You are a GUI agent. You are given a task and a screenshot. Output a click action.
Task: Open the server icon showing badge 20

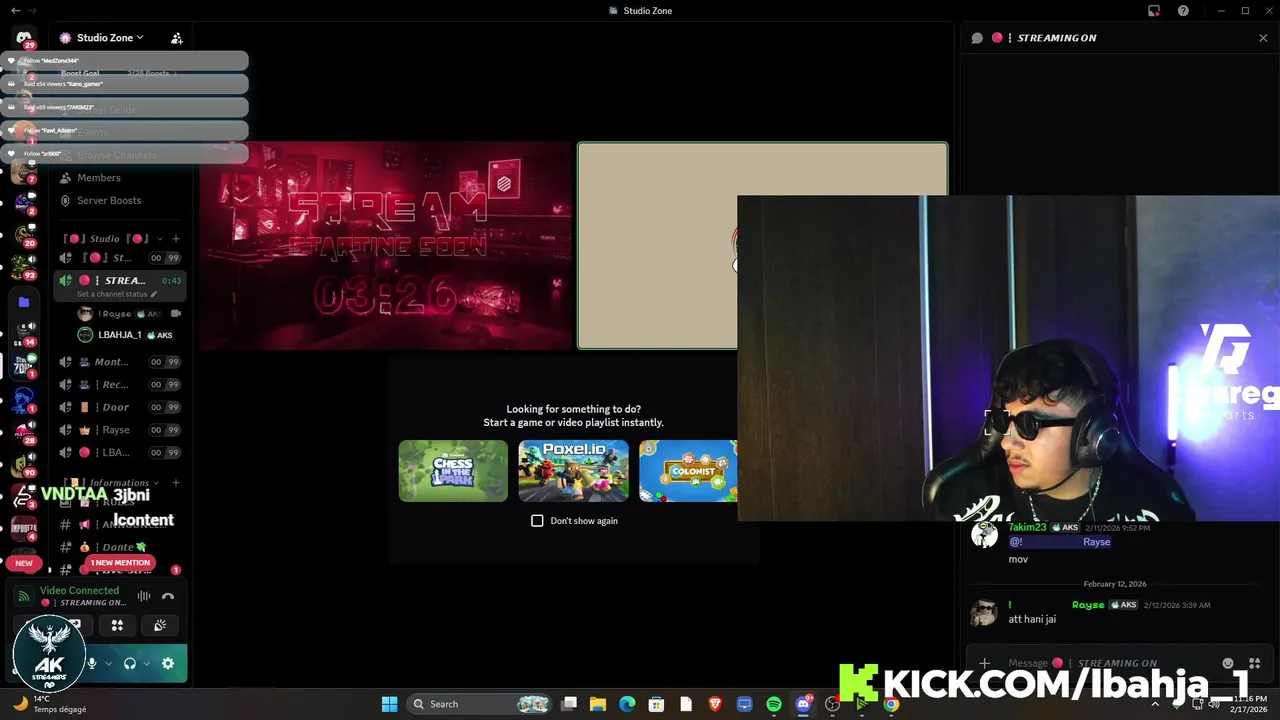(x=22, y=234)
